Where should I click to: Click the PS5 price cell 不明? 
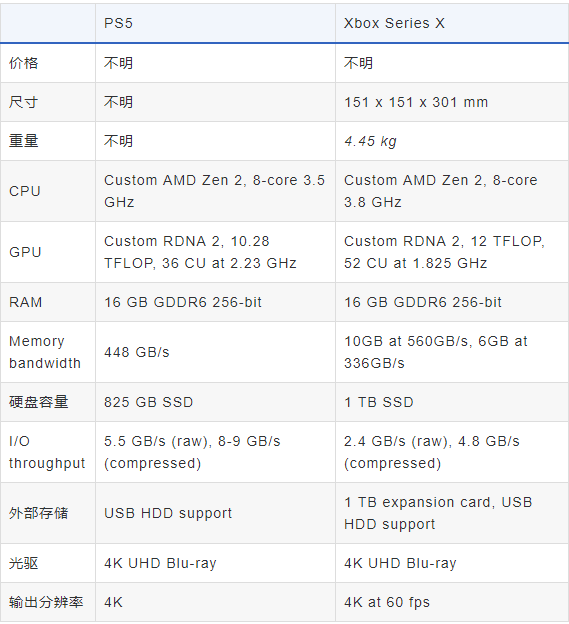click(215, 63)
